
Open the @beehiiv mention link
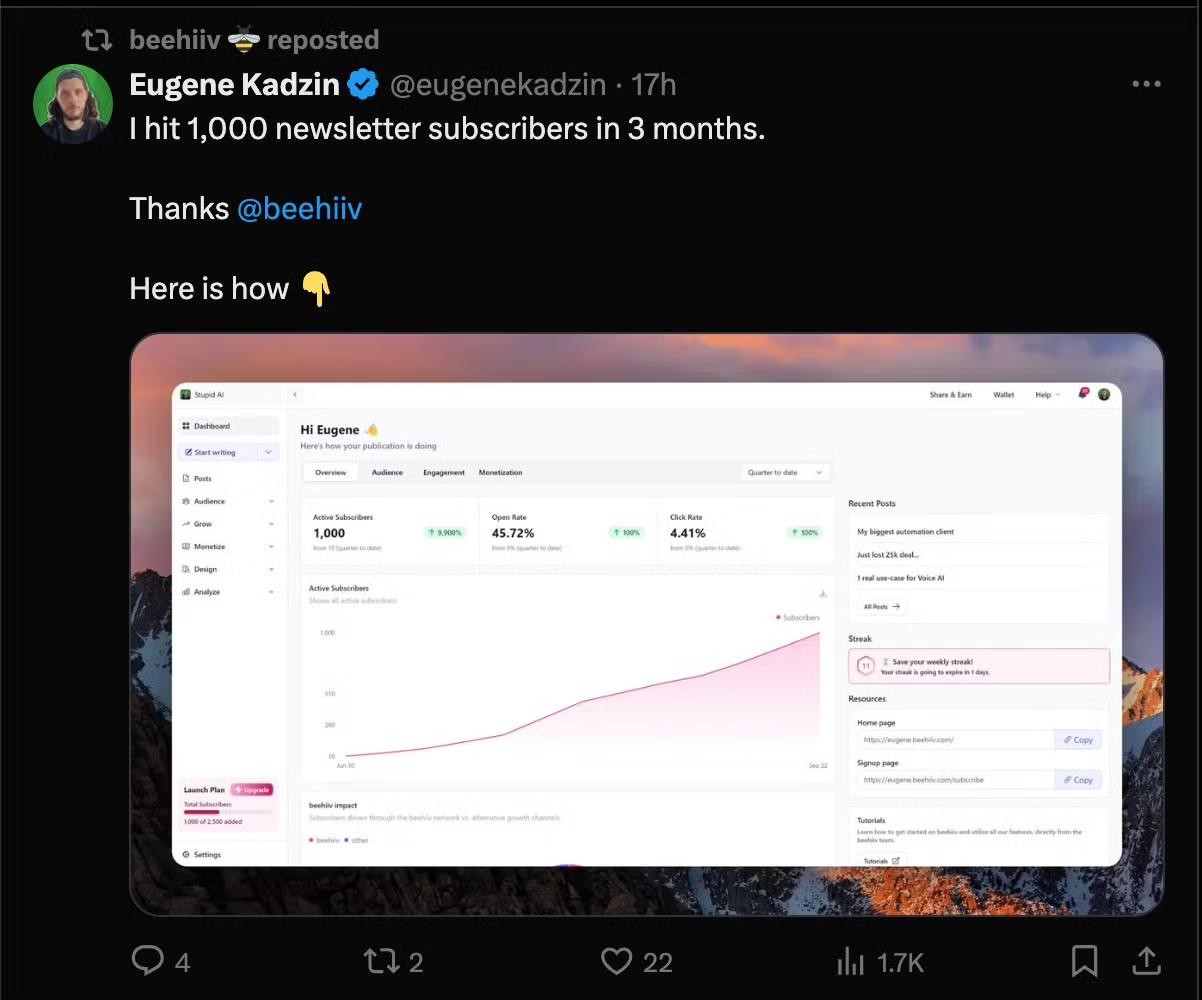pos(299,208)
